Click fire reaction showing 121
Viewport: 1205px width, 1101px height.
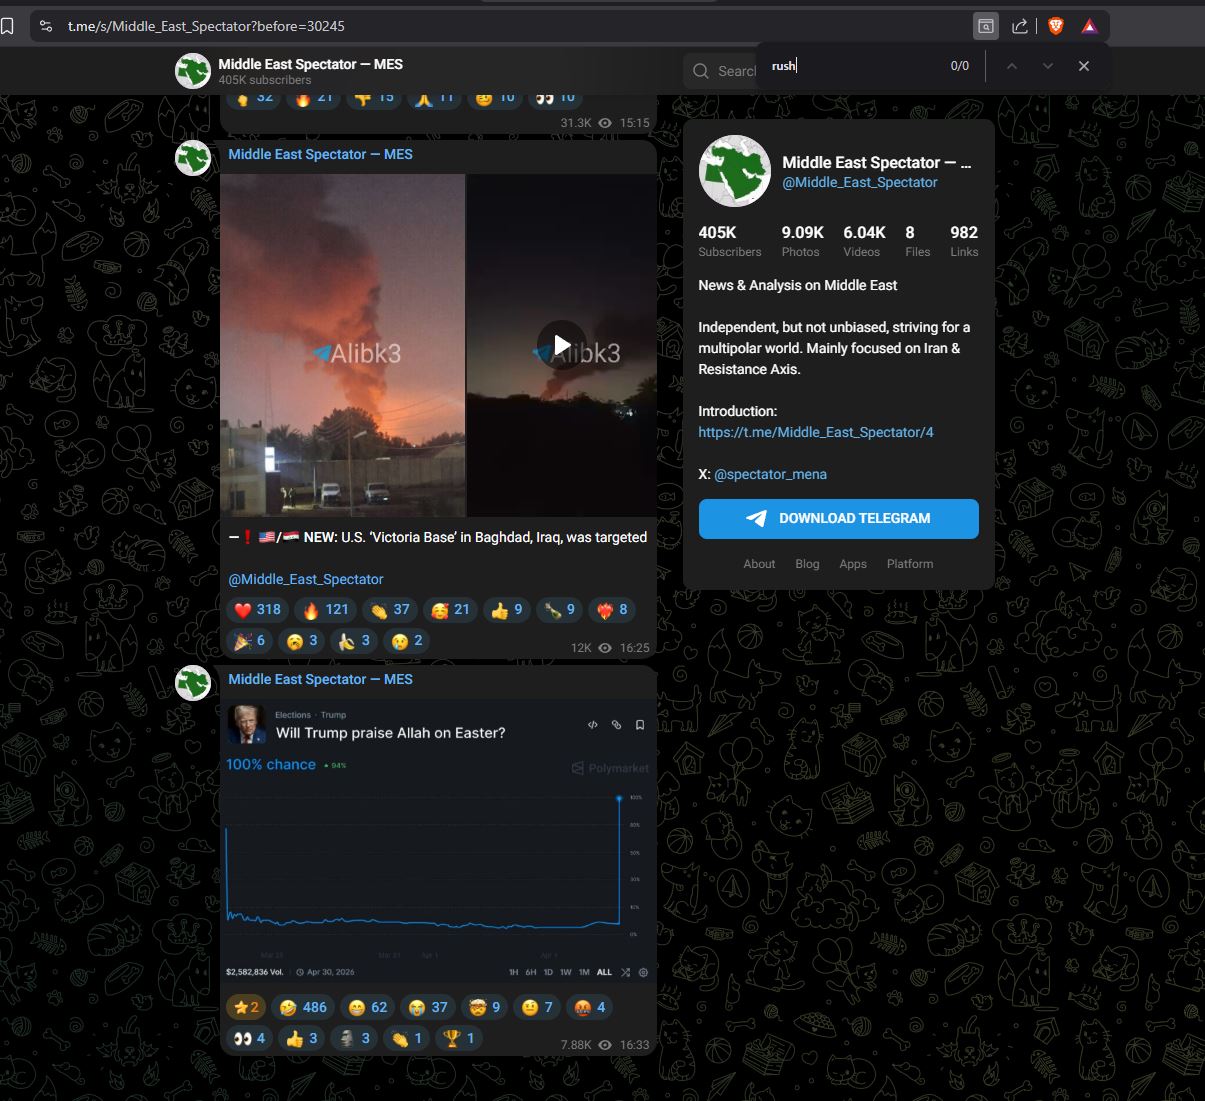326,609
